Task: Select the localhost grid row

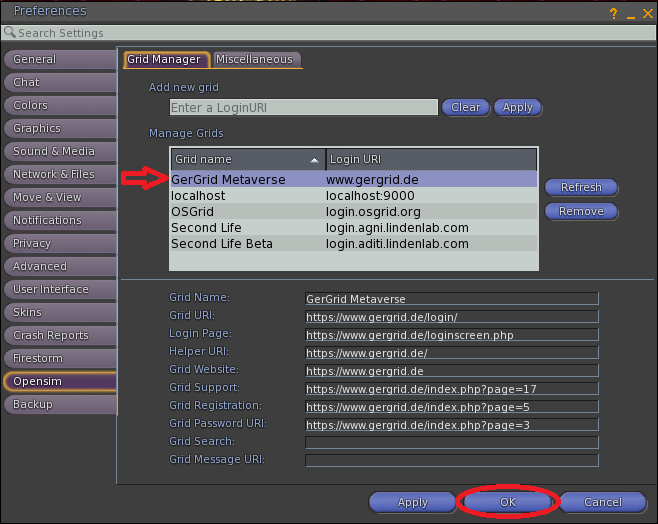Action: [354, 196]
